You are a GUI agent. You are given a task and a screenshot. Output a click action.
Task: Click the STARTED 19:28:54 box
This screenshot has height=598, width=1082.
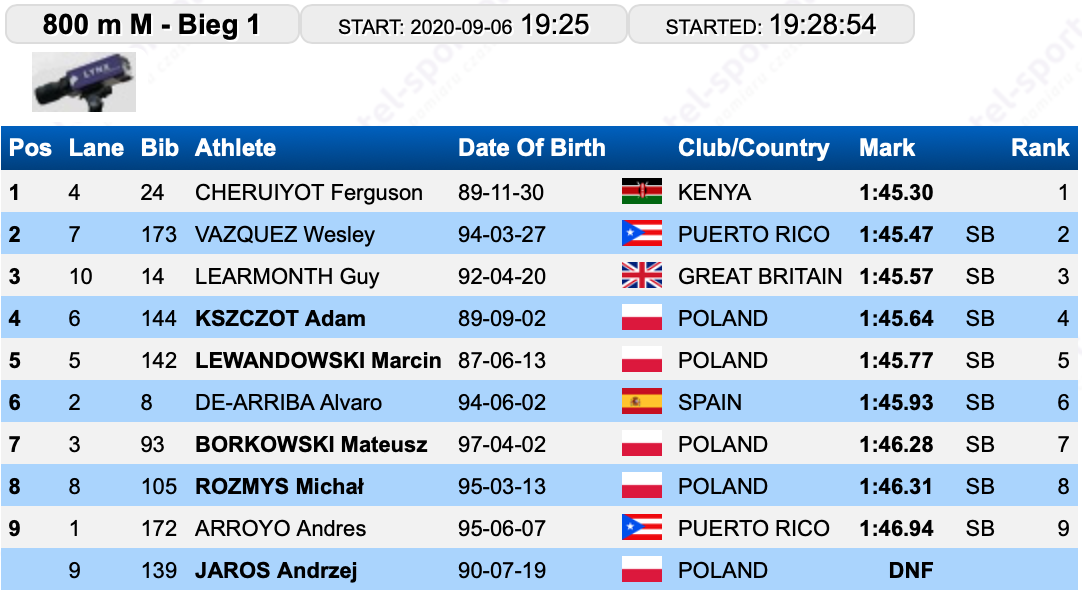click(x=771, y=25)
